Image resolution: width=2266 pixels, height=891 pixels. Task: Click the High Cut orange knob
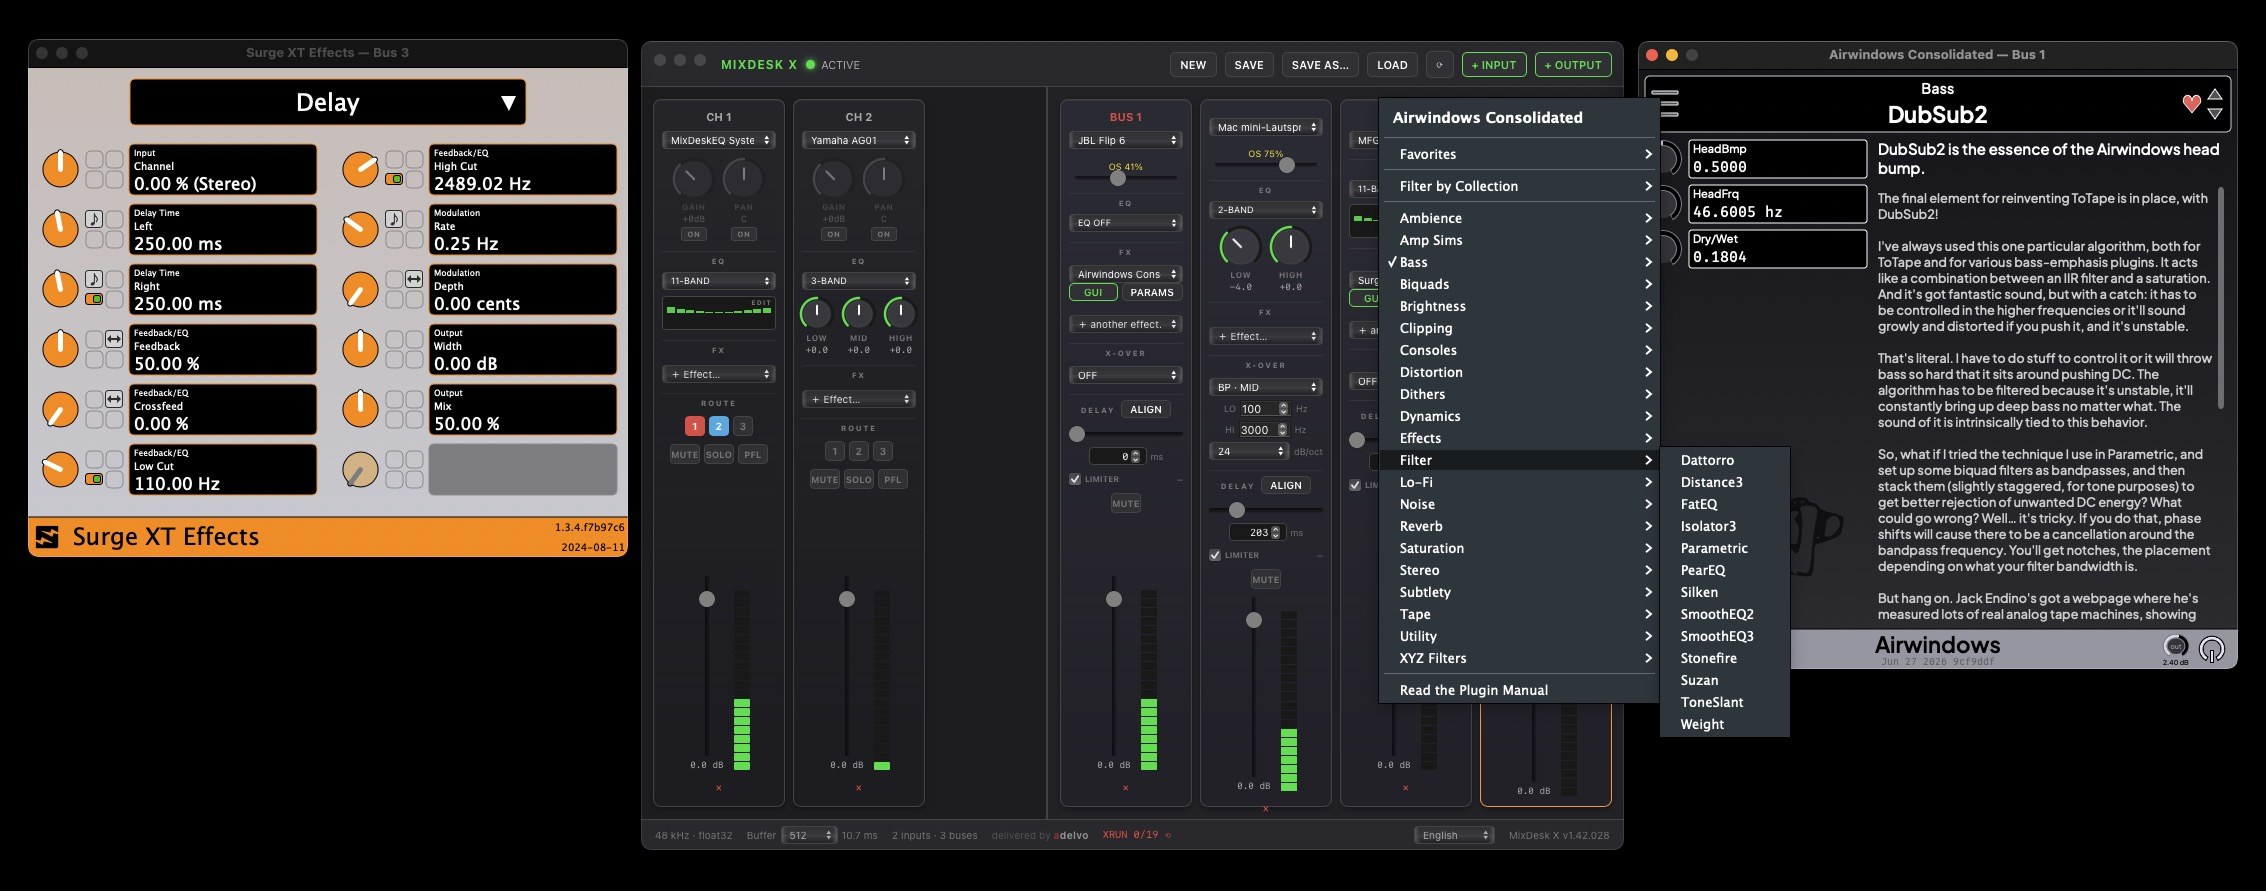[360, 169]
